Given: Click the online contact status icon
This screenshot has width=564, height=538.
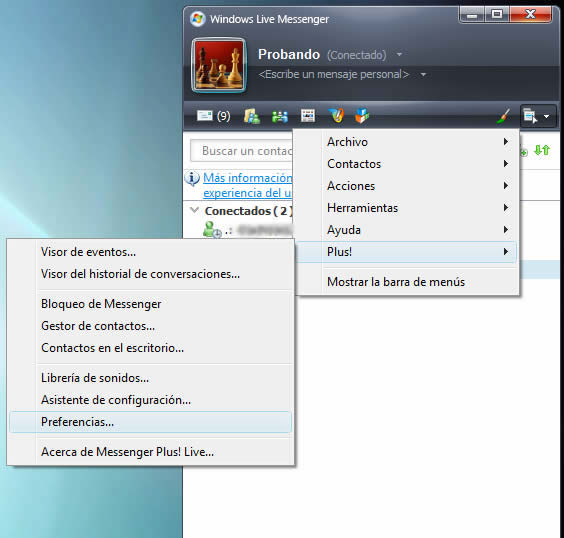Looking at the screenshot, I should pos(212,229).
